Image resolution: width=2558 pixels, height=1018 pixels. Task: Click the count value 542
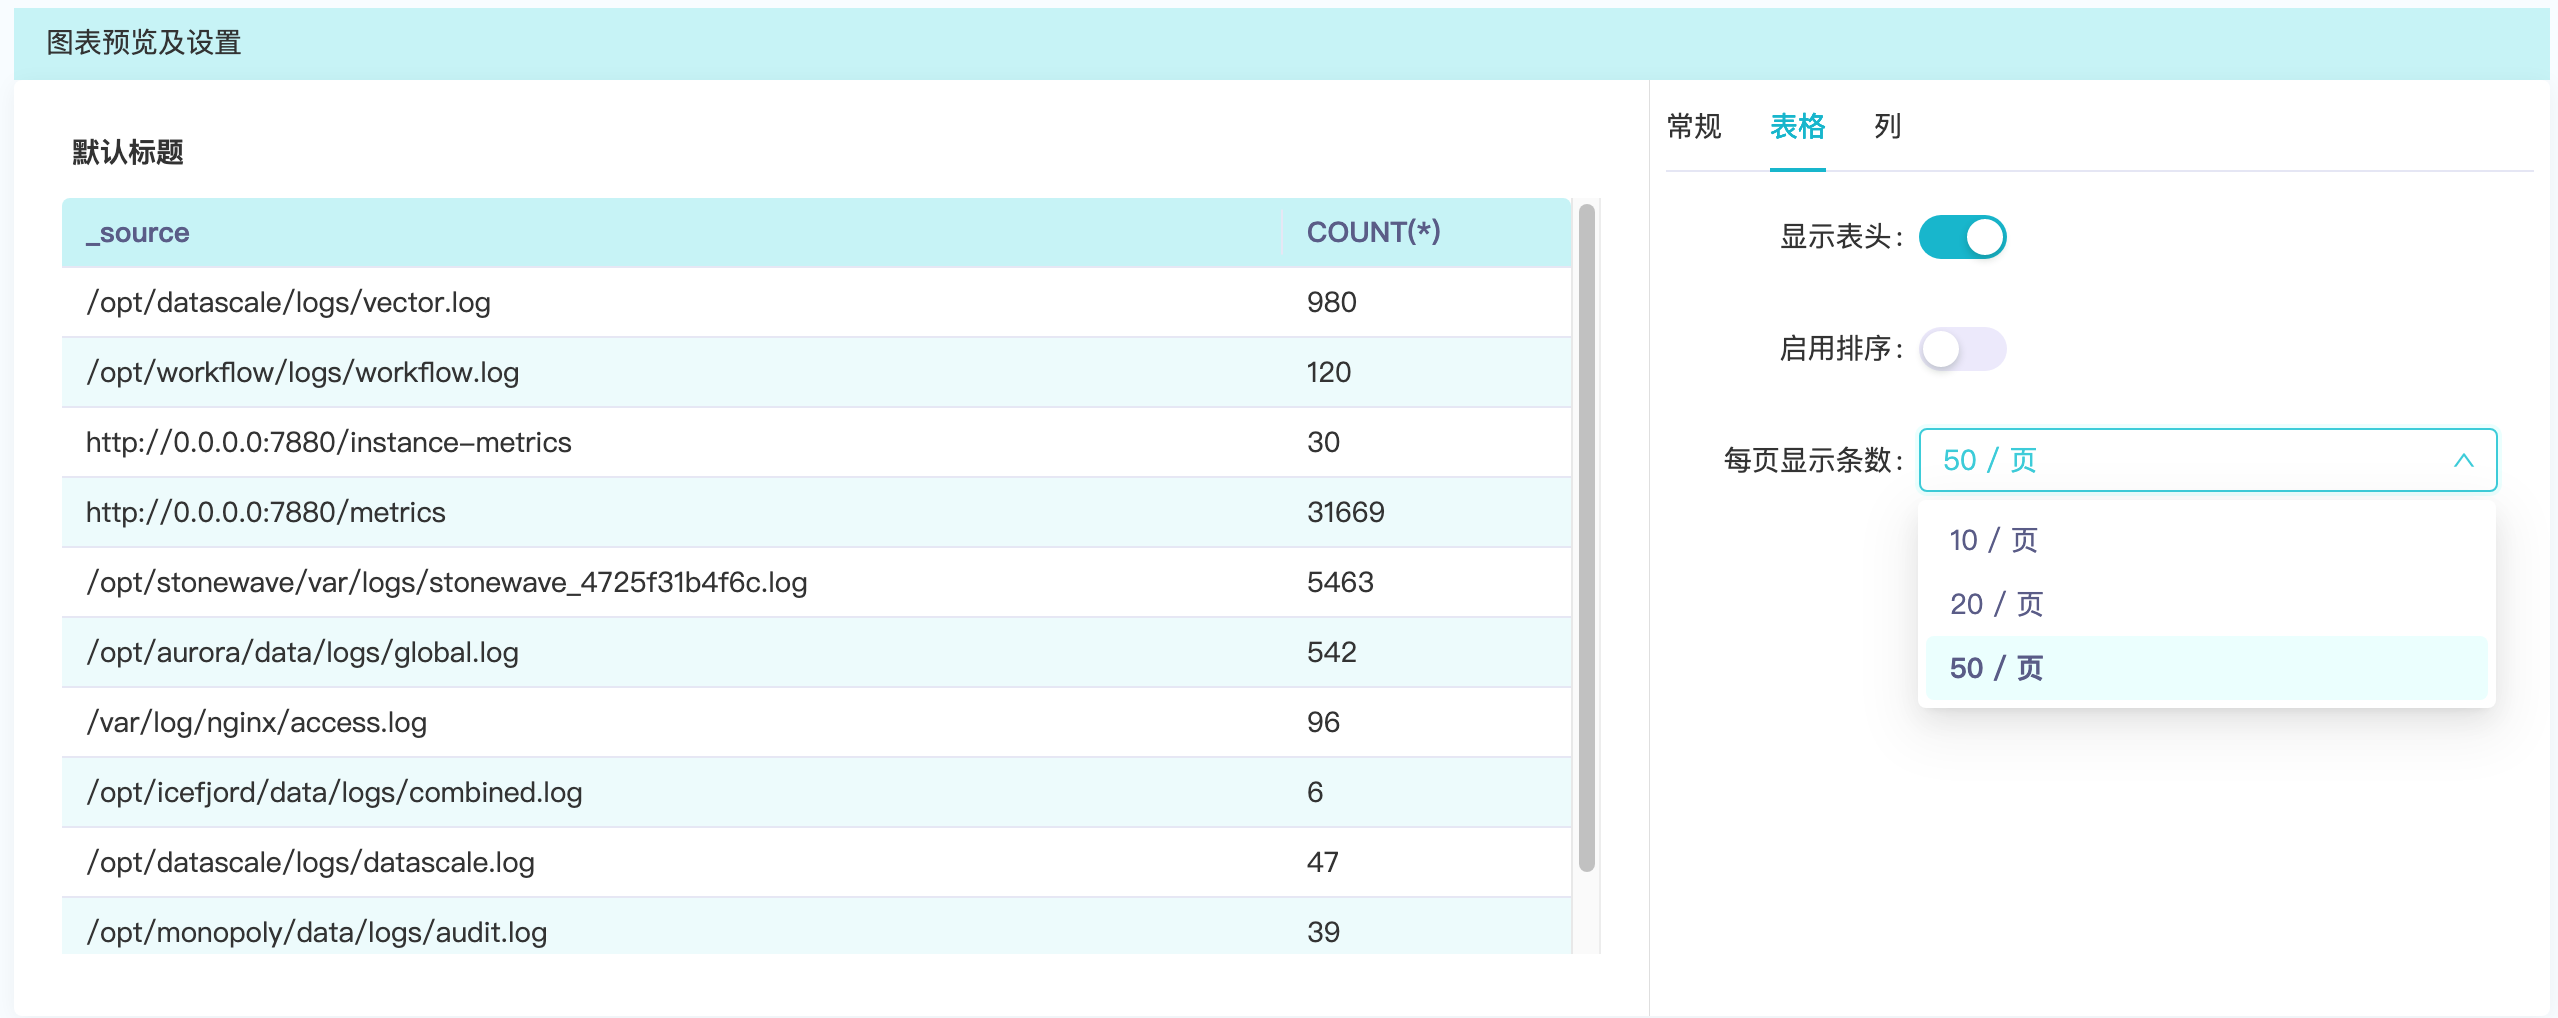(x=1331, y=652)
